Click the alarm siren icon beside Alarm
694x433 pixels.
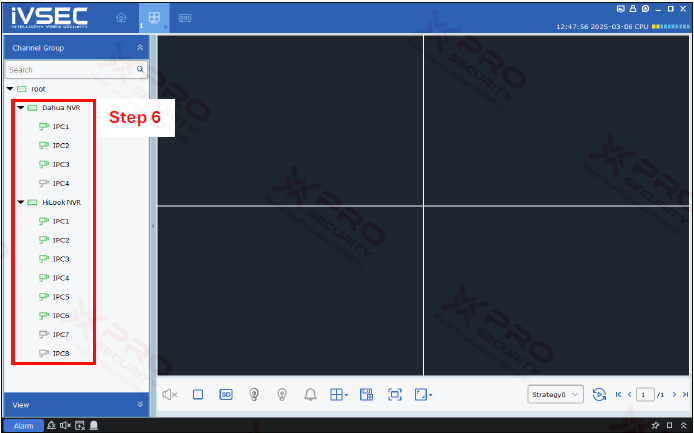51,425
